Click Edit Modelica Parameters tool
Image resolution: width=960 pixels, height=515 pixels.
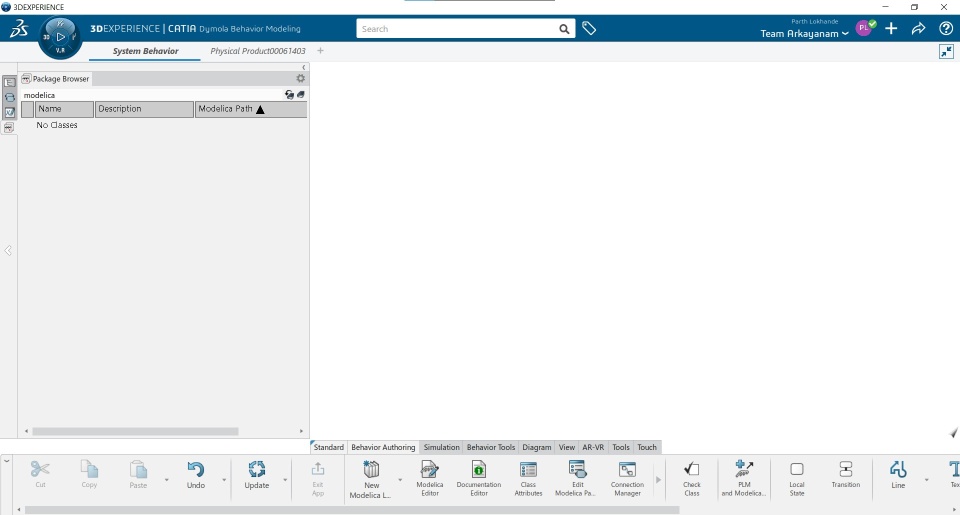(576, 478)
